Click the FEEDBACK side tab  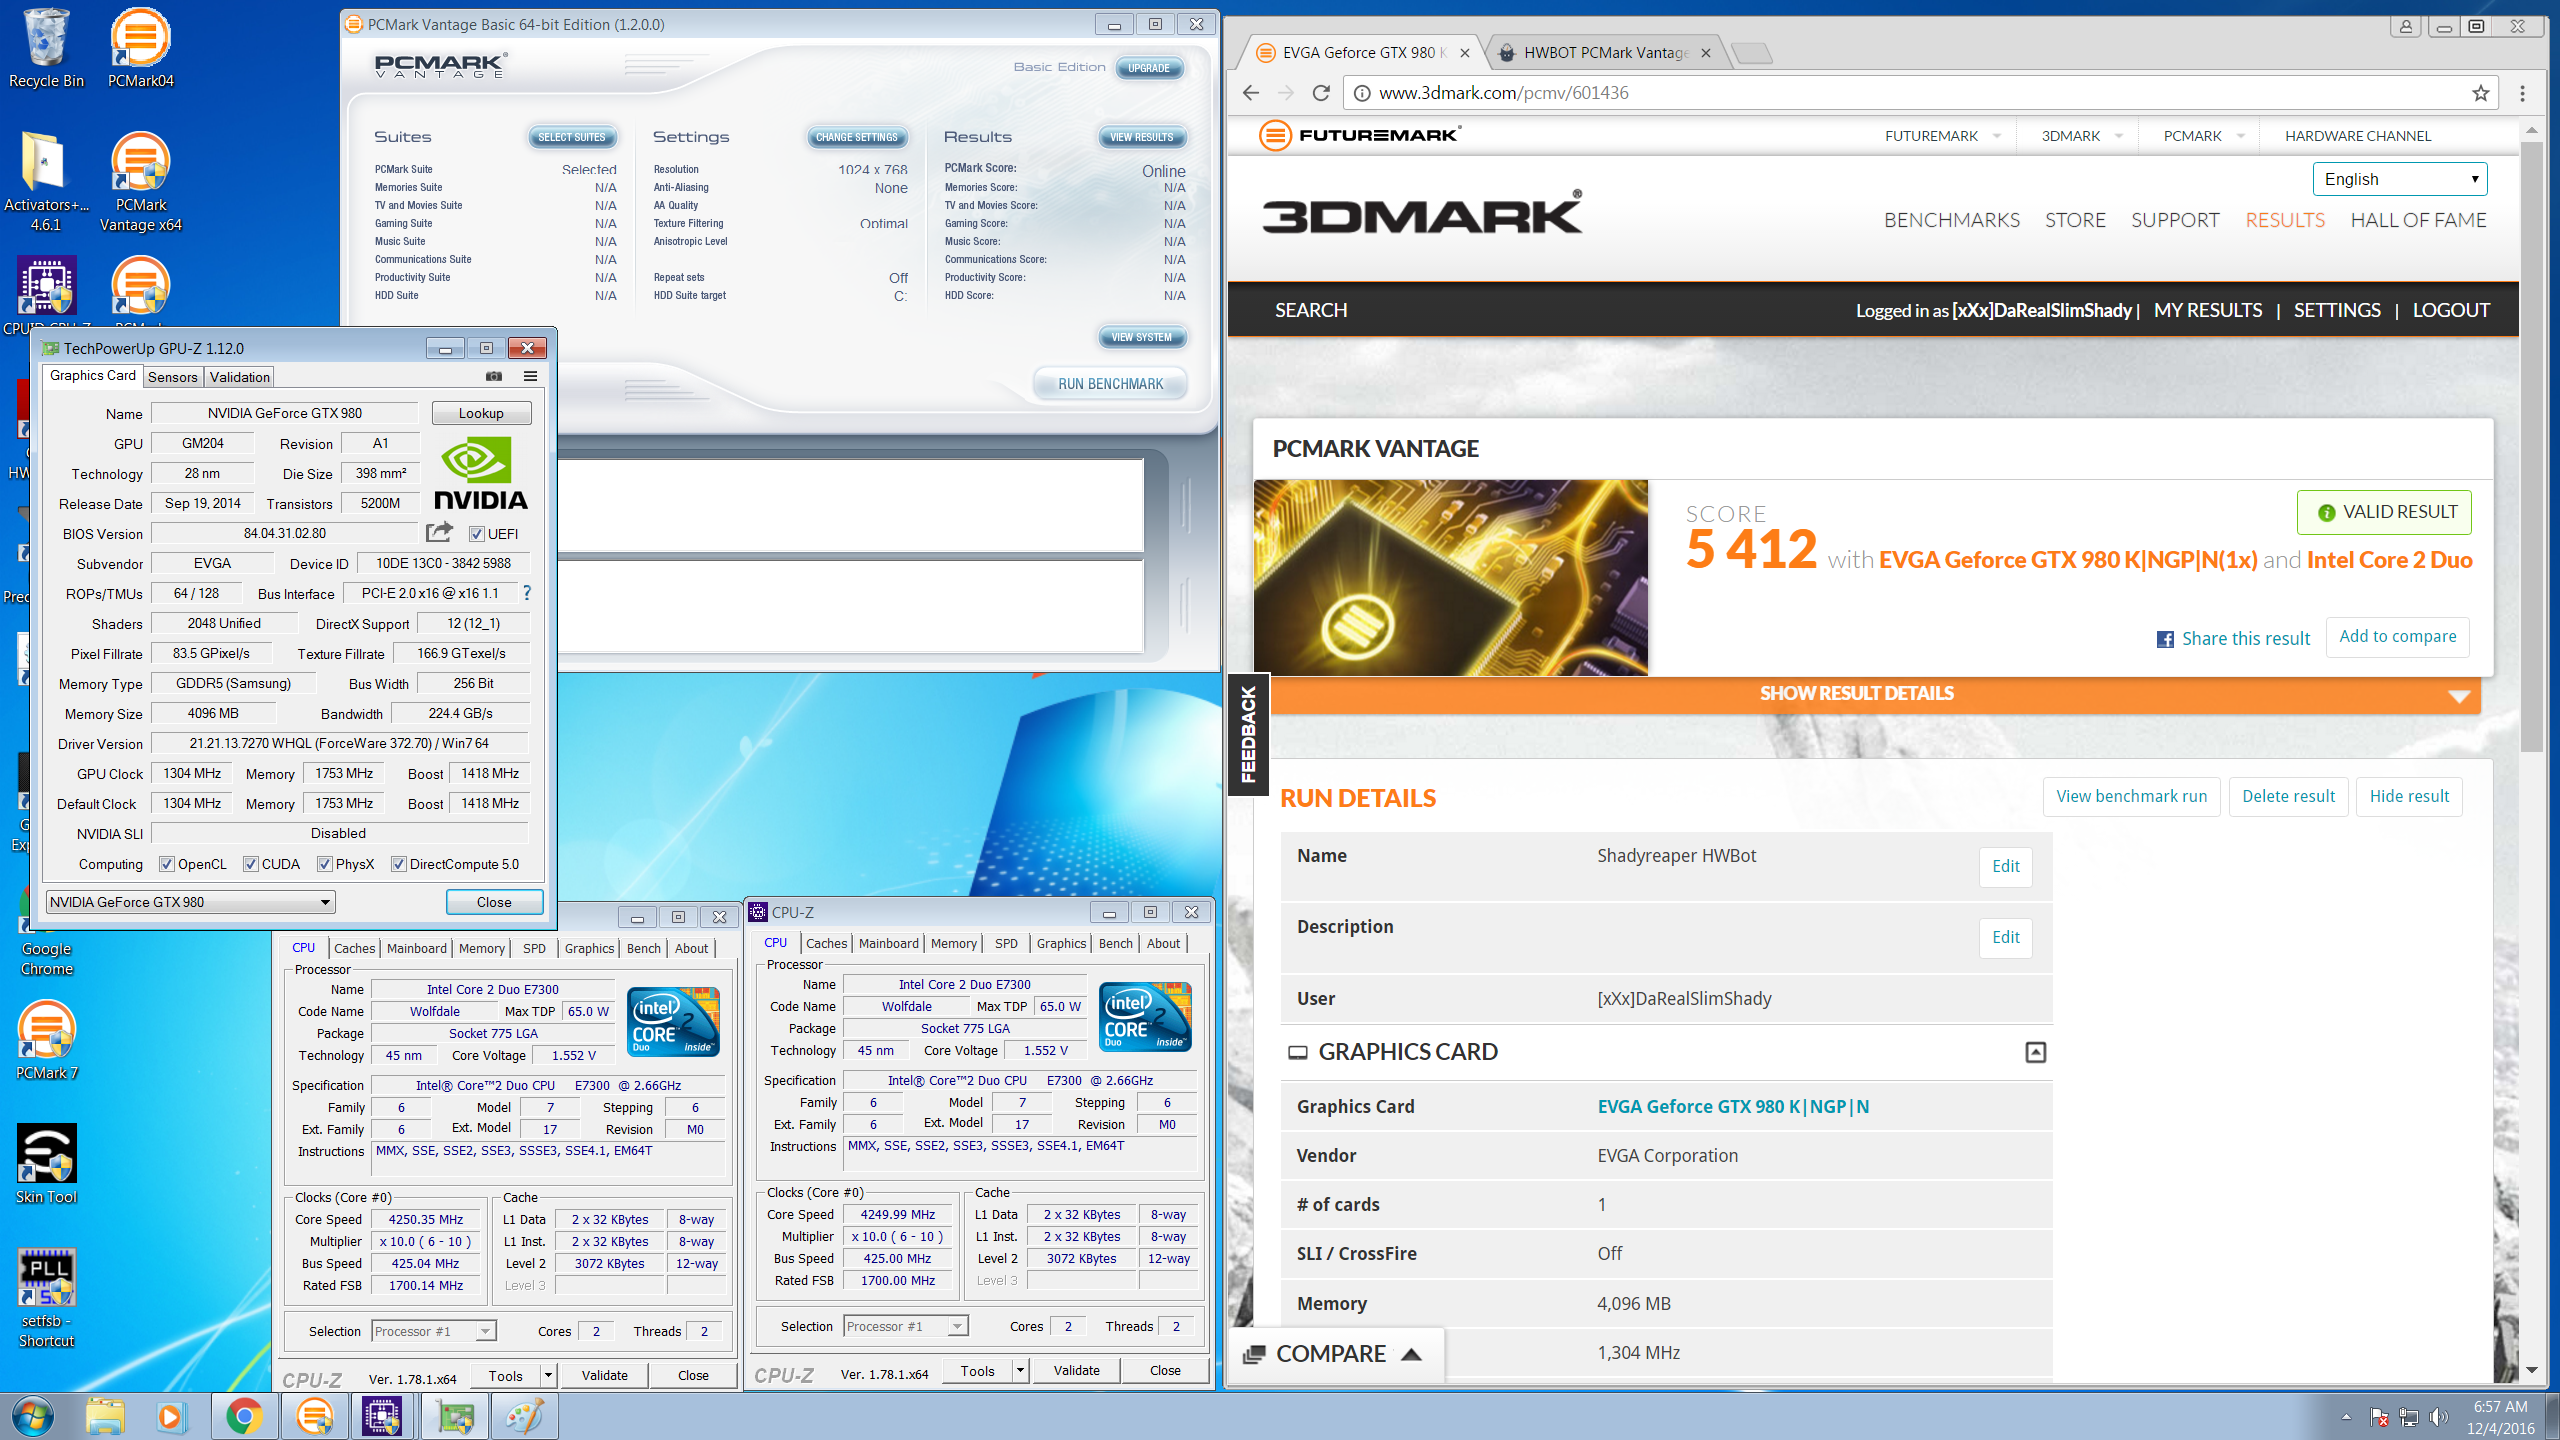click(1248, 734)
